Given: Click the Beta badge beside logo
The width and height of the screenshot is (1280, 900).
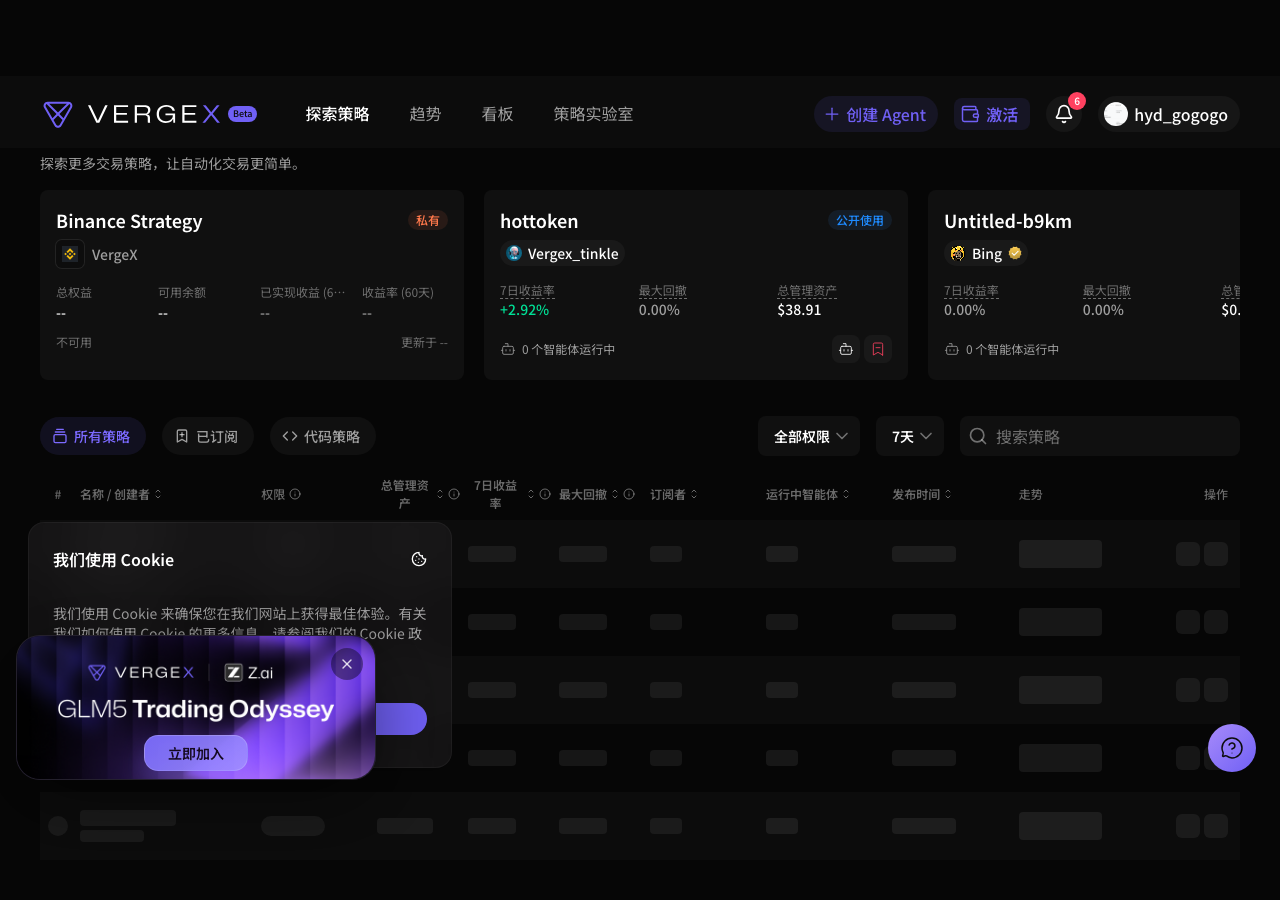Looking at the screenshot, I should coord(242,114).
